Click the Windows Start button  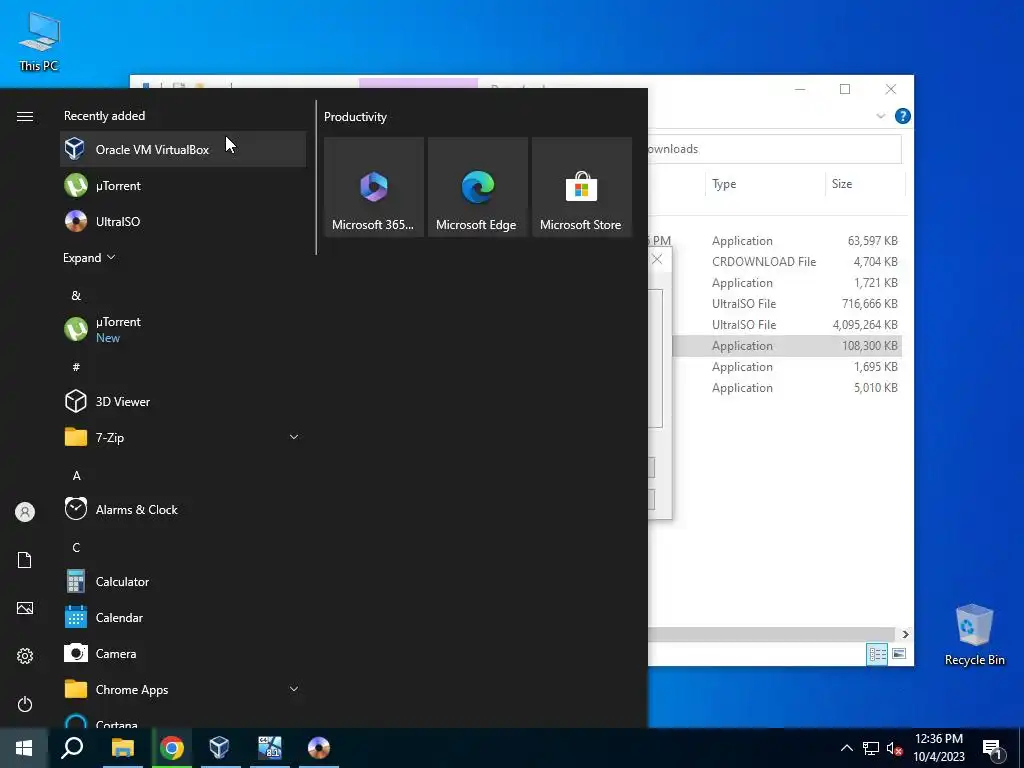24,748
